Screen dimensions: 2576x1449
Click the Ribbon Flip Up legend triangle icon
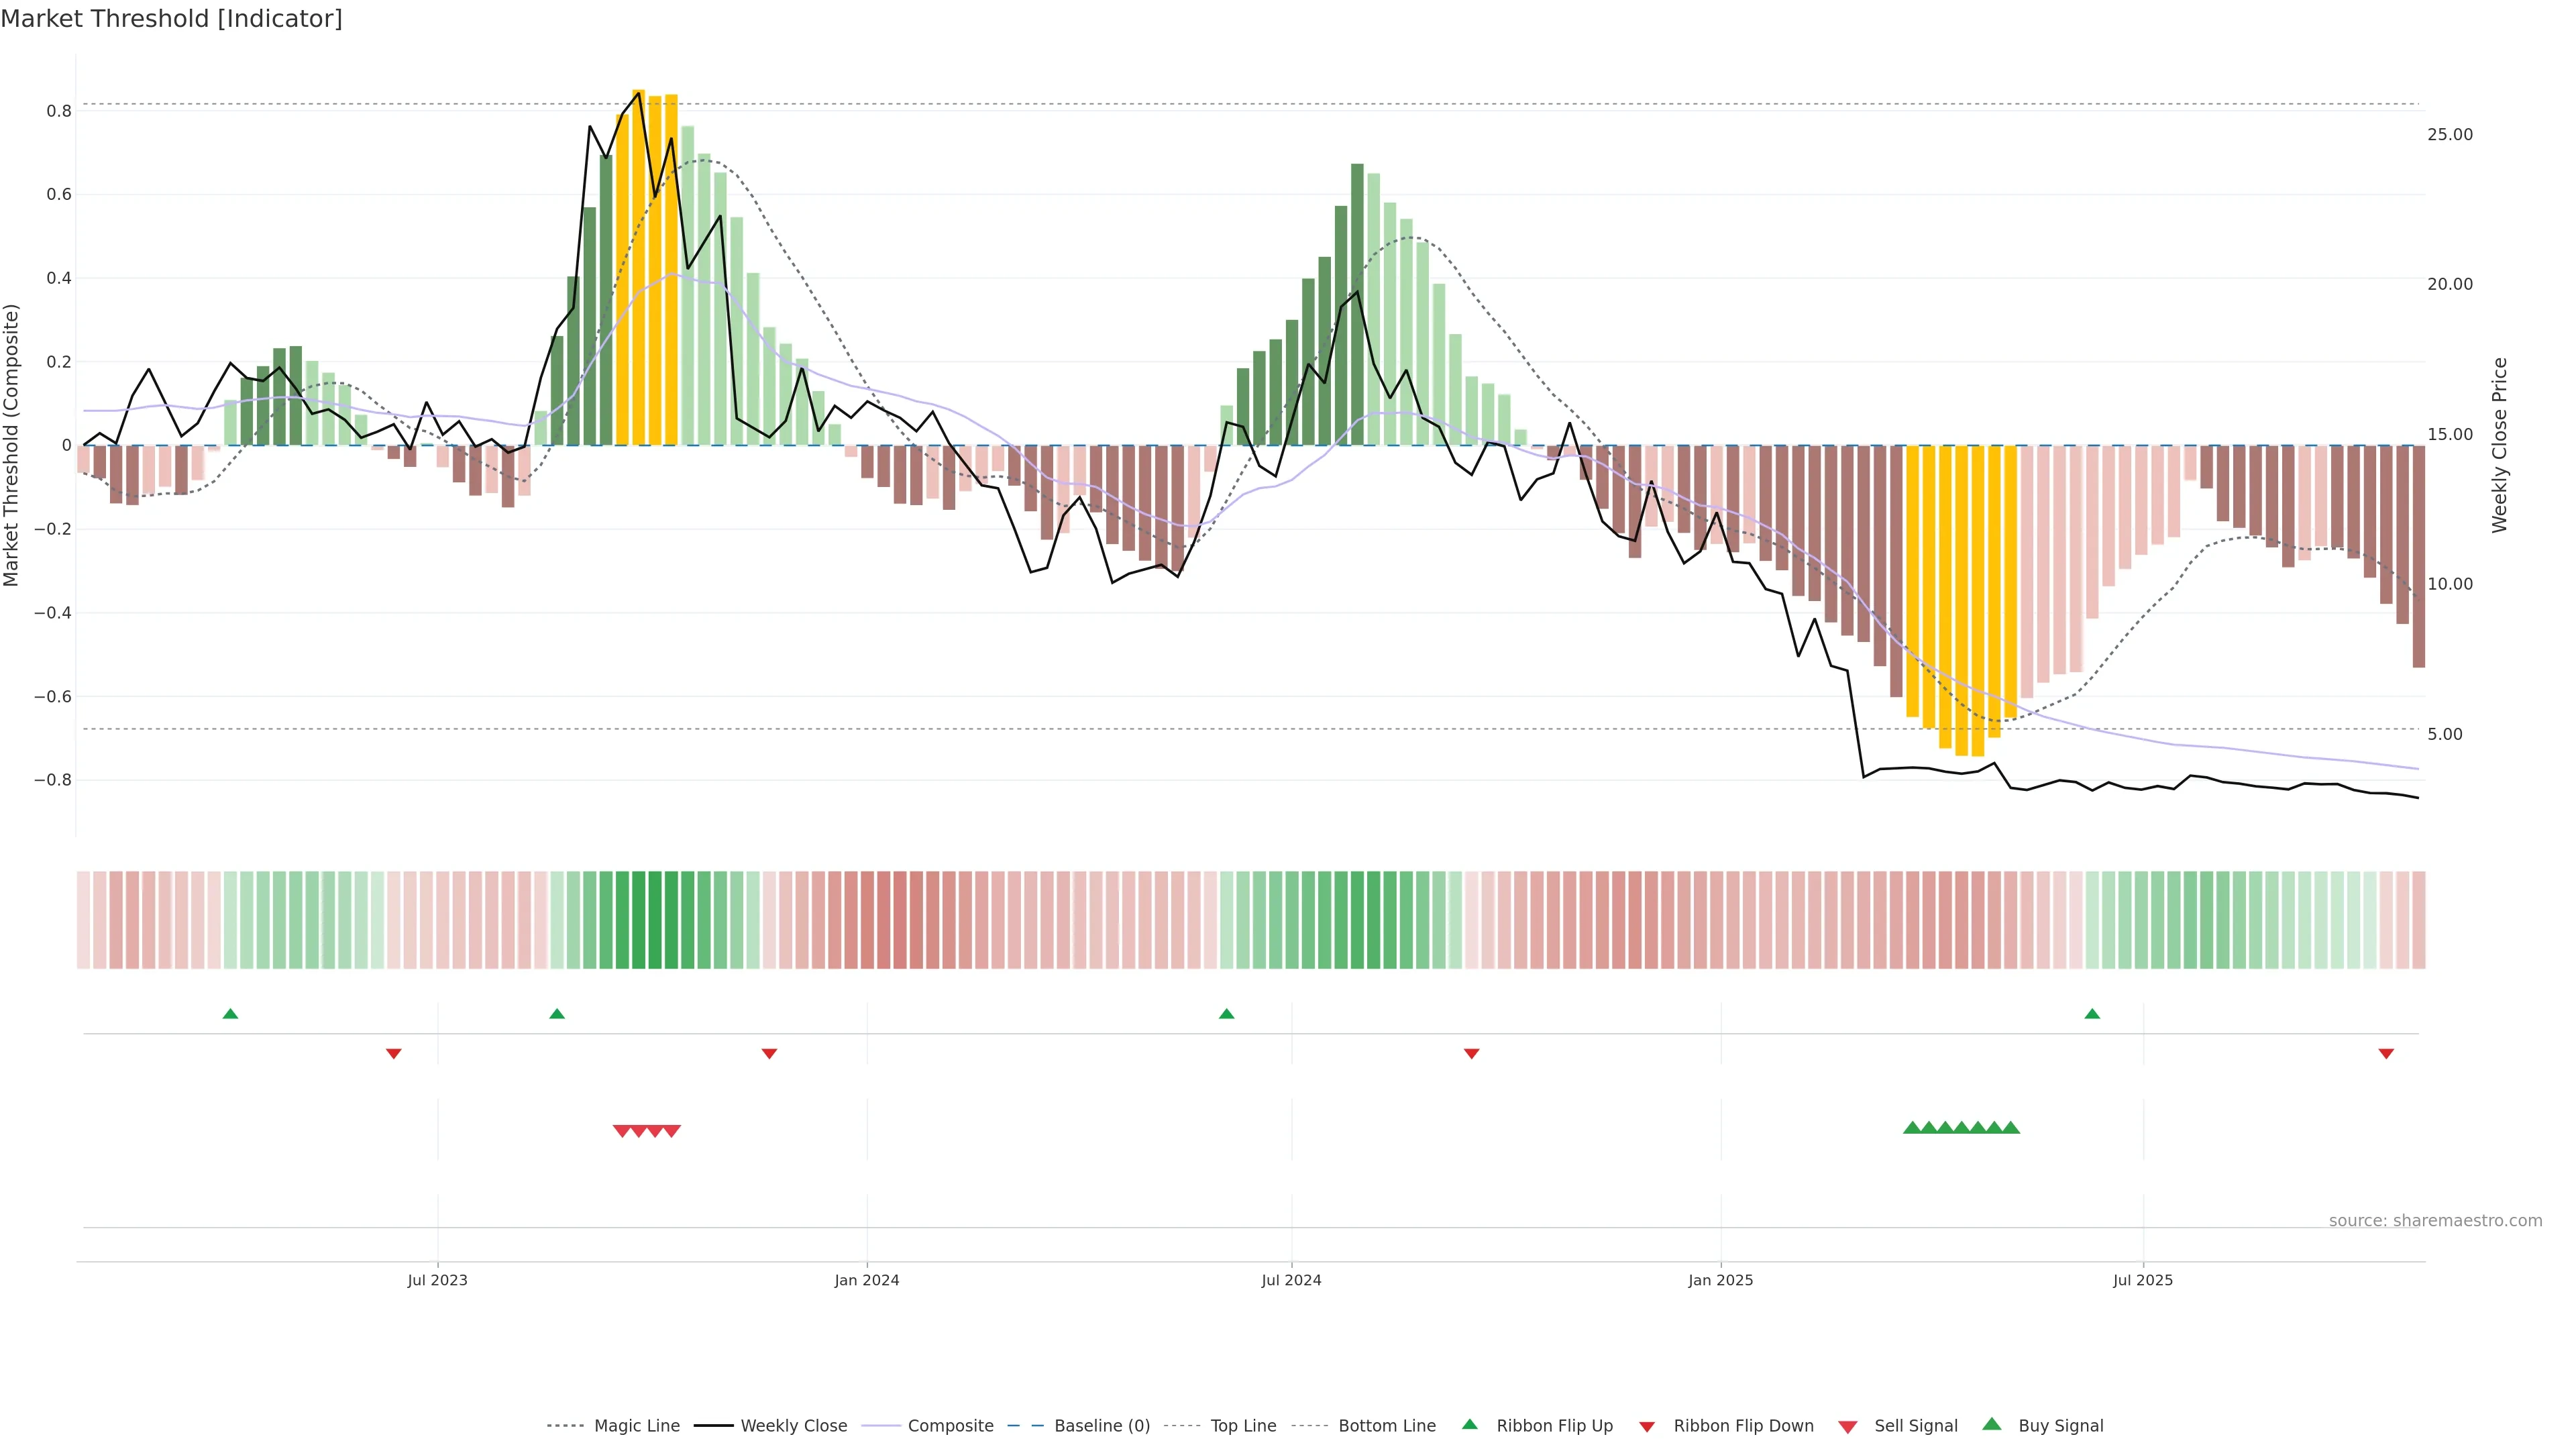(1469, 1424)
